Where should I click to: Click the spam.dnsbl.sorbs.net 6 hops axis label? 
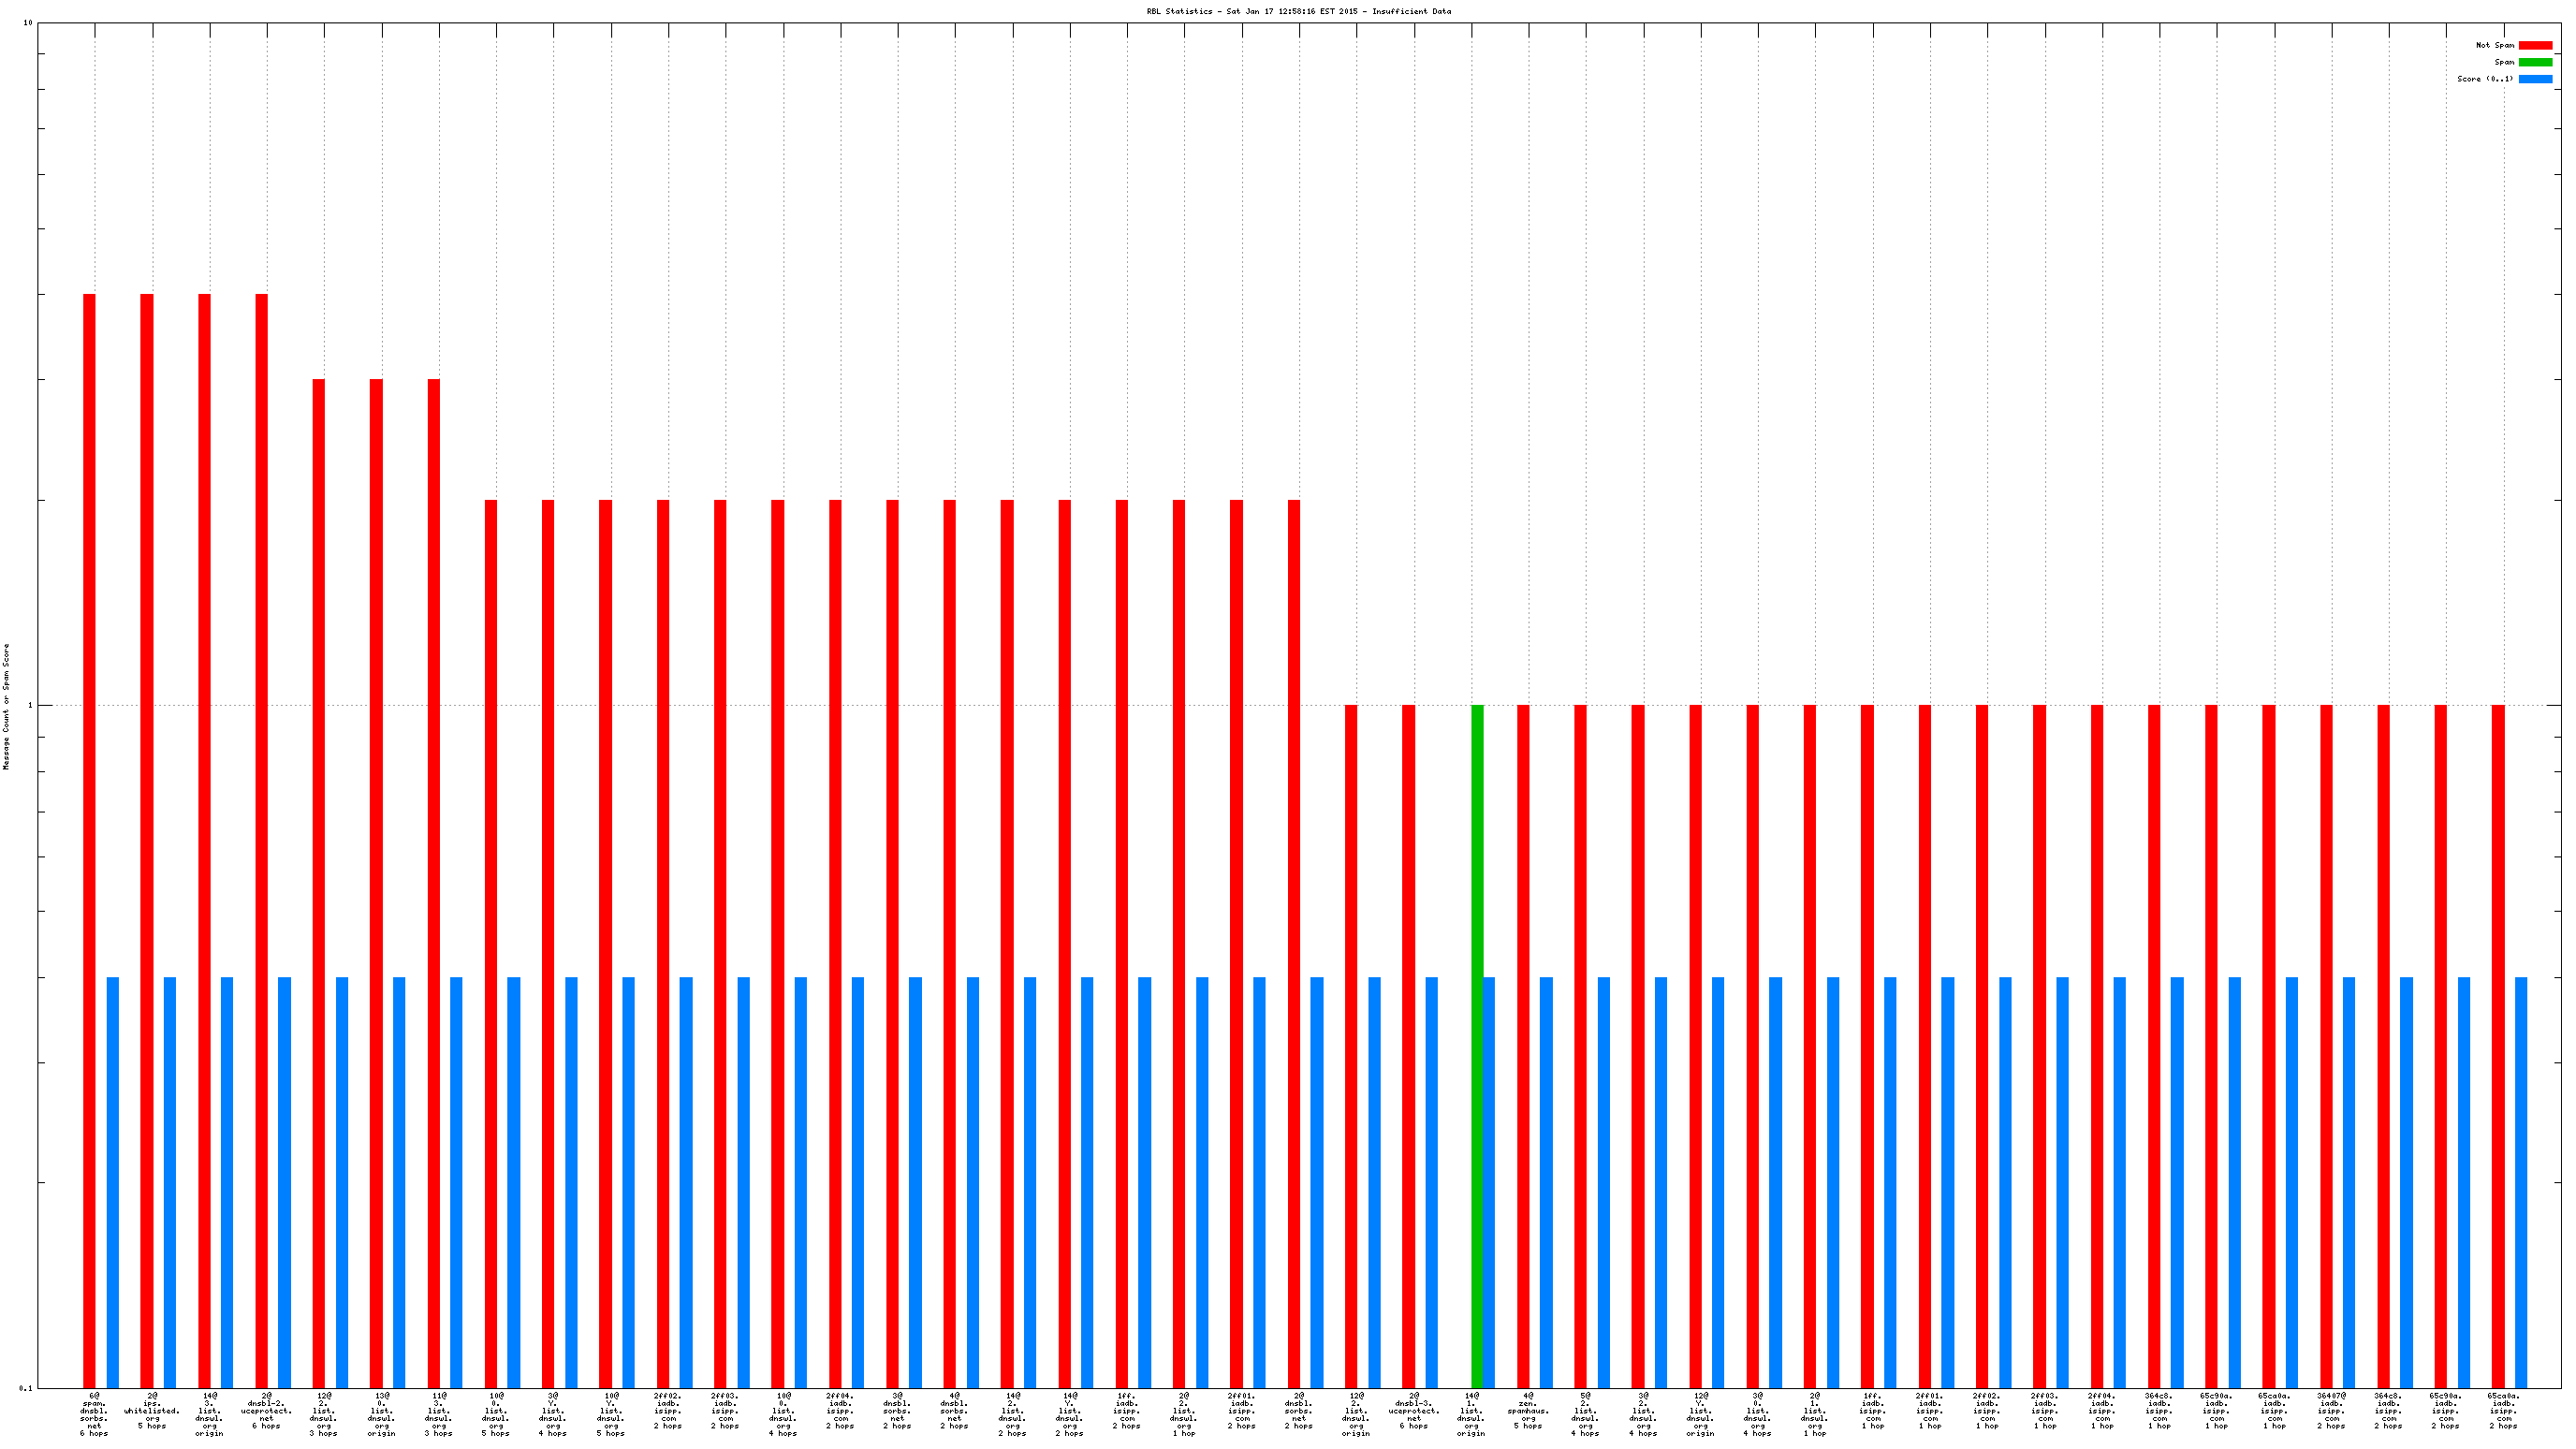[94, 1414]
